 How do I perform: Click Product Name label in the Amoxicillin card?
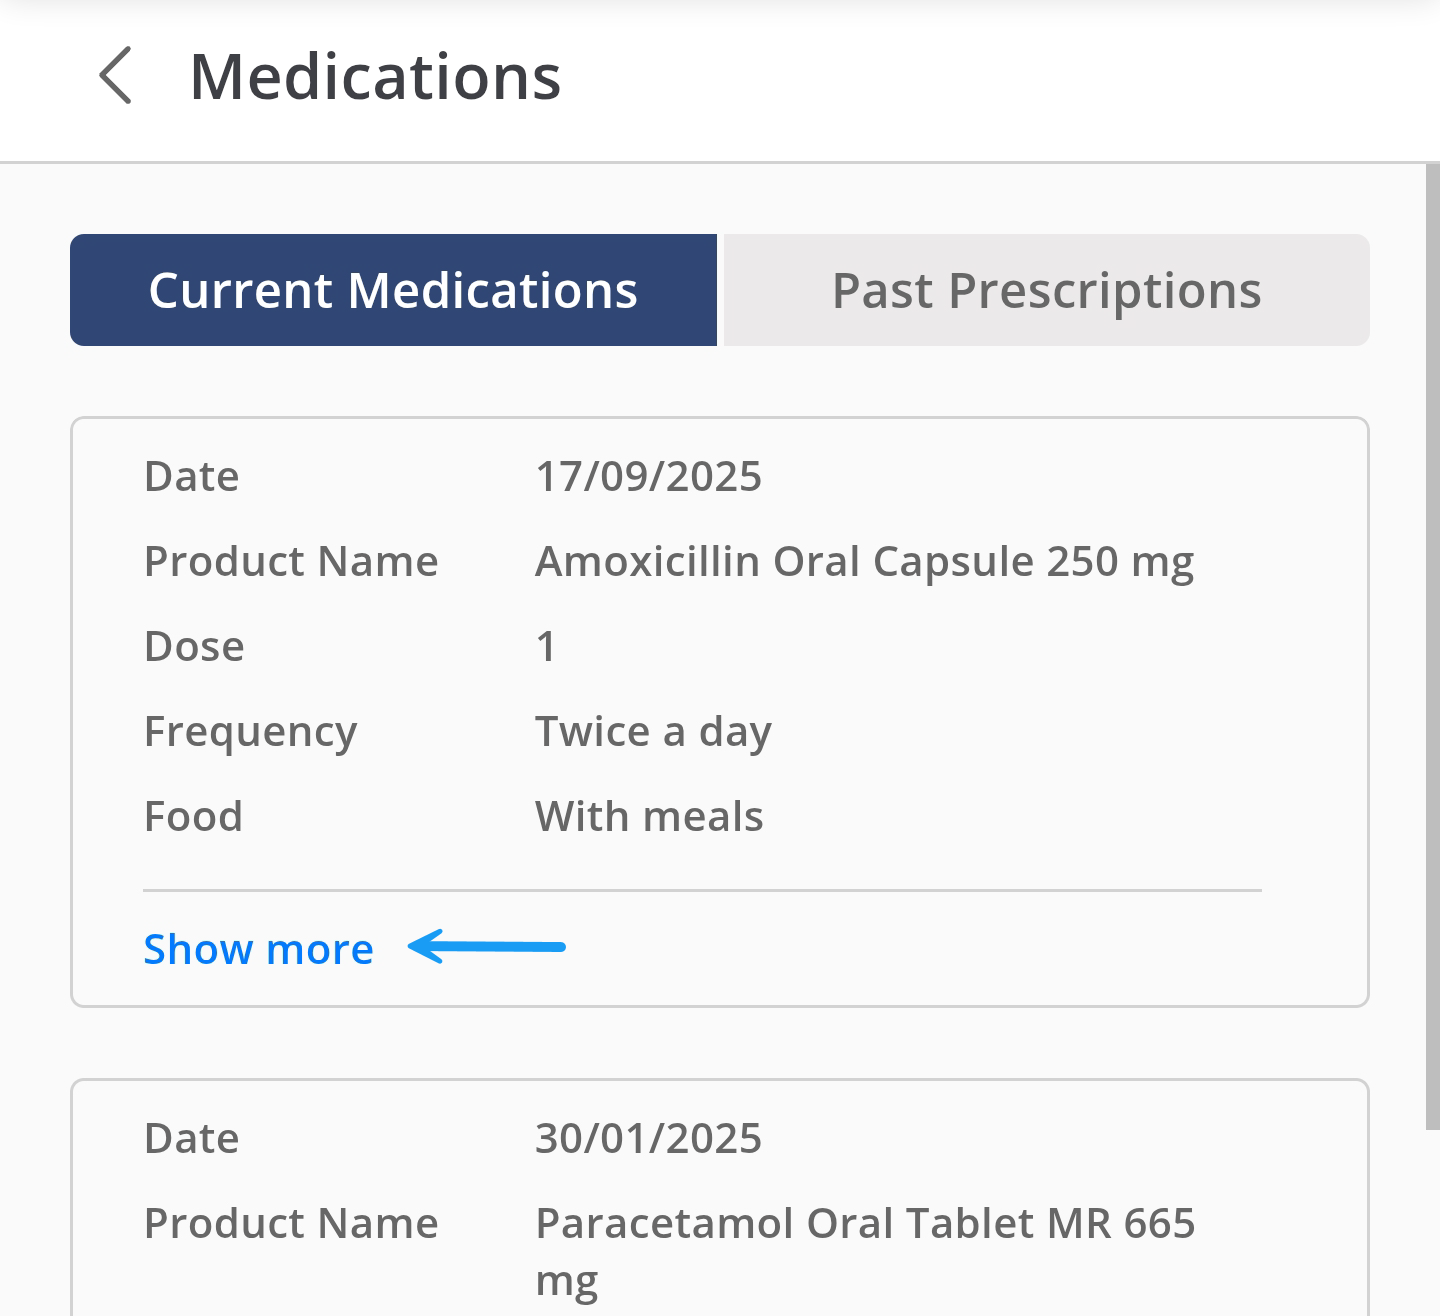coord(291,562)
